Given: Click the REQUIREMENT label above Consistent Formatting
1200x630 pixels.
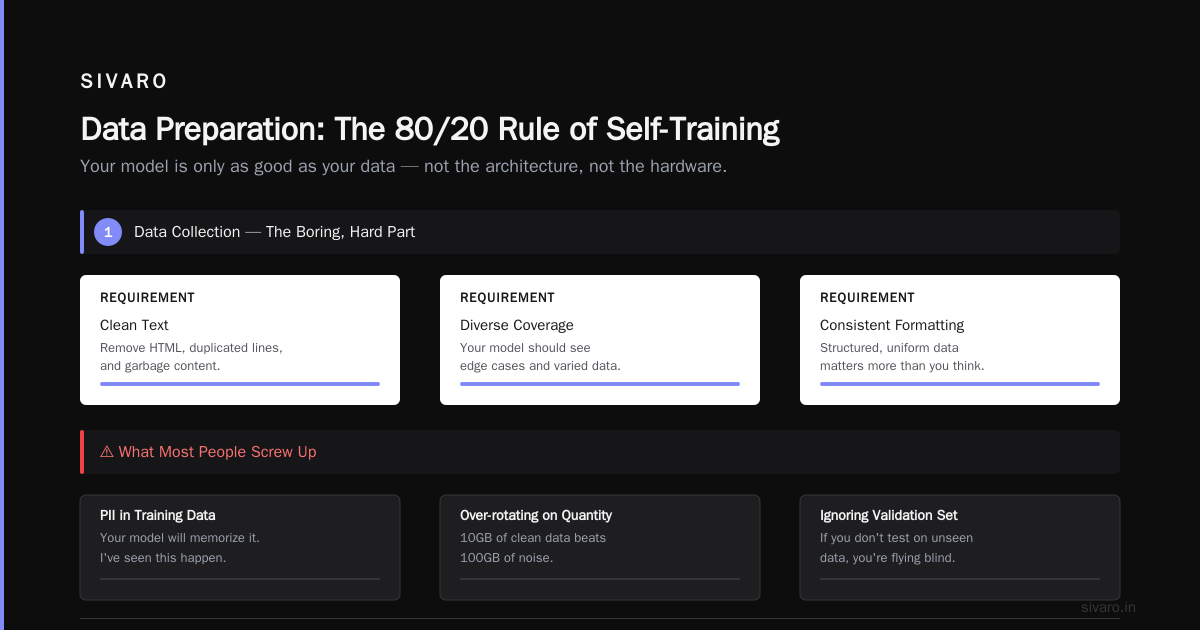Looking at the screenshot, I should [x=867, y=298].
